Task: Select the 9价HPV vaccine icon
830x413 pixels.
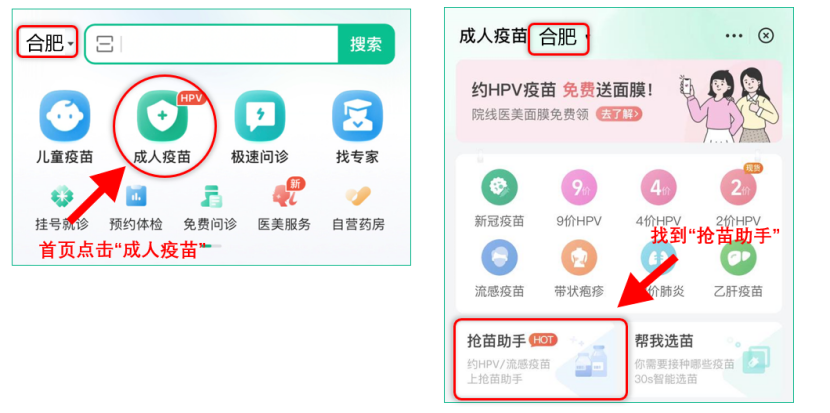Action: coord(579,187)
